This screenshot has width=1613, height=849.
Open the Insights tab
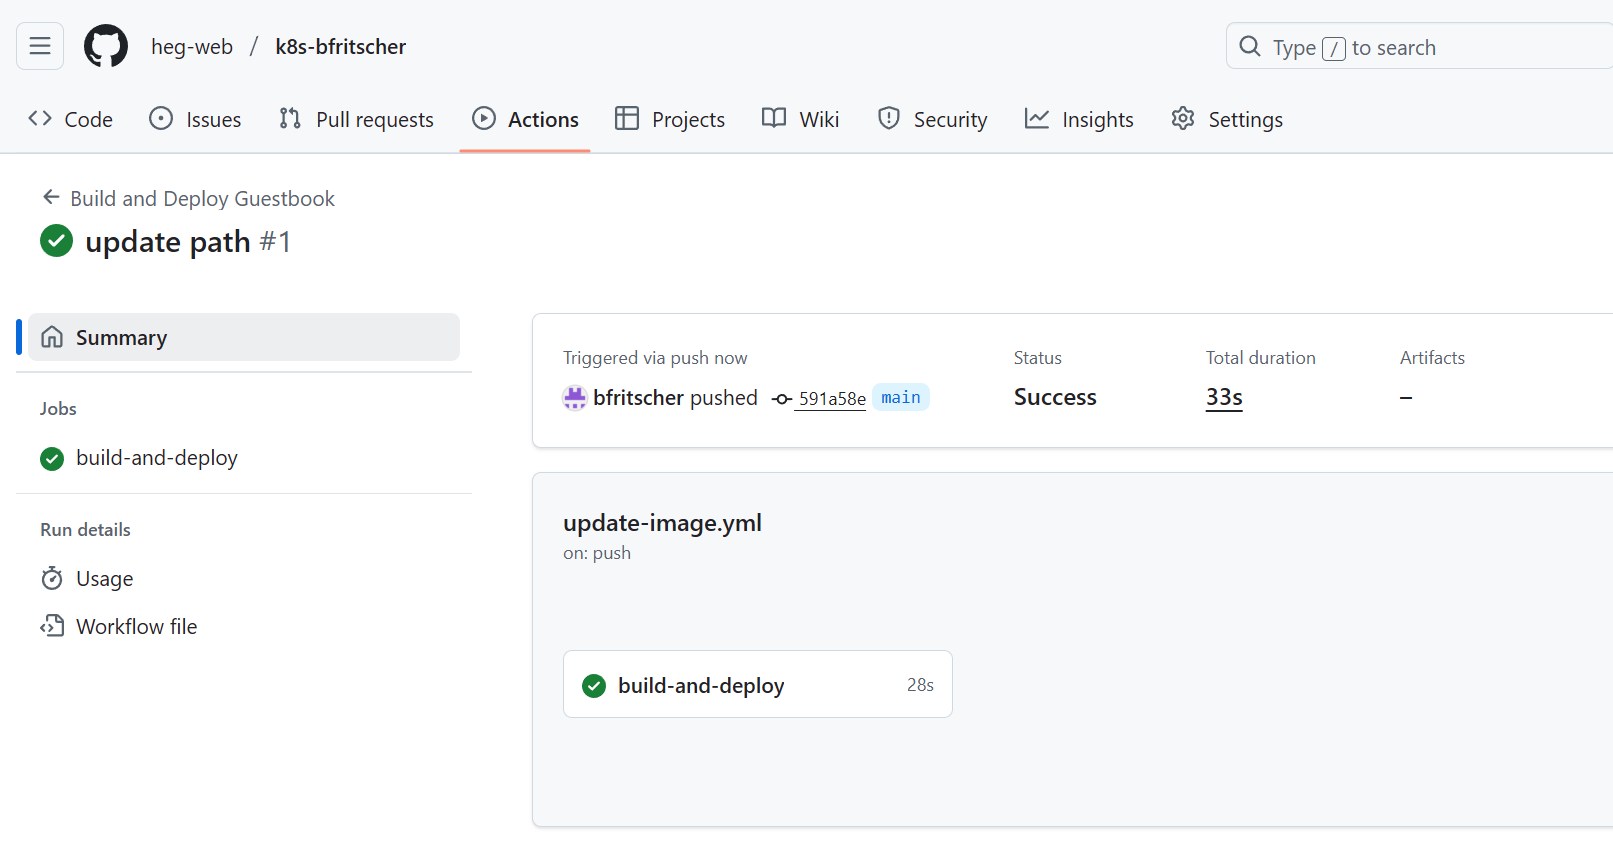(1080, 120)
